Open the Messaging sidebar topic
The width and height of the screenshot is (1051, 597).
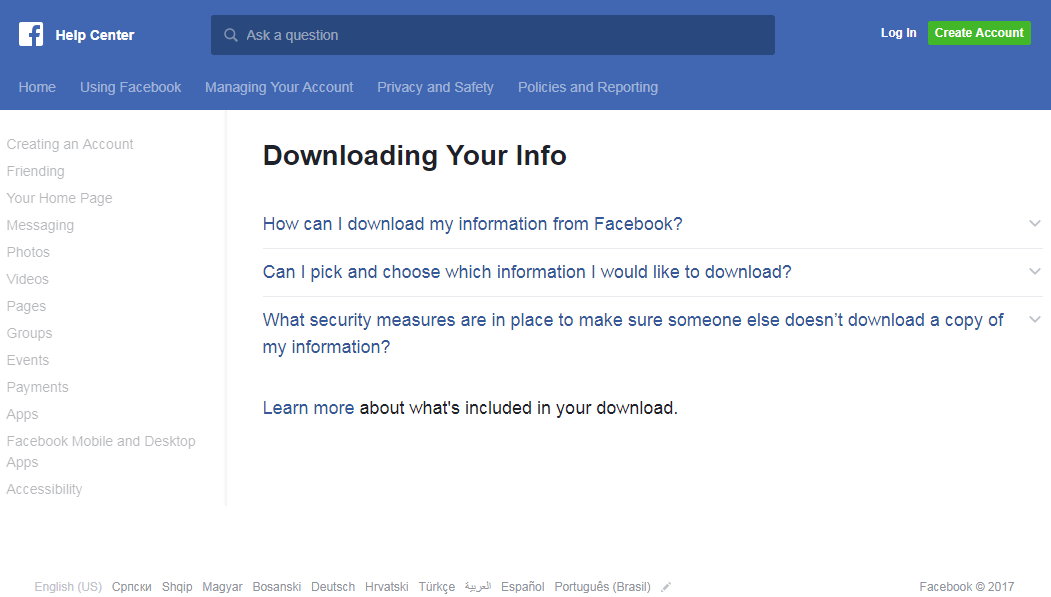click(x=40, y=225)
